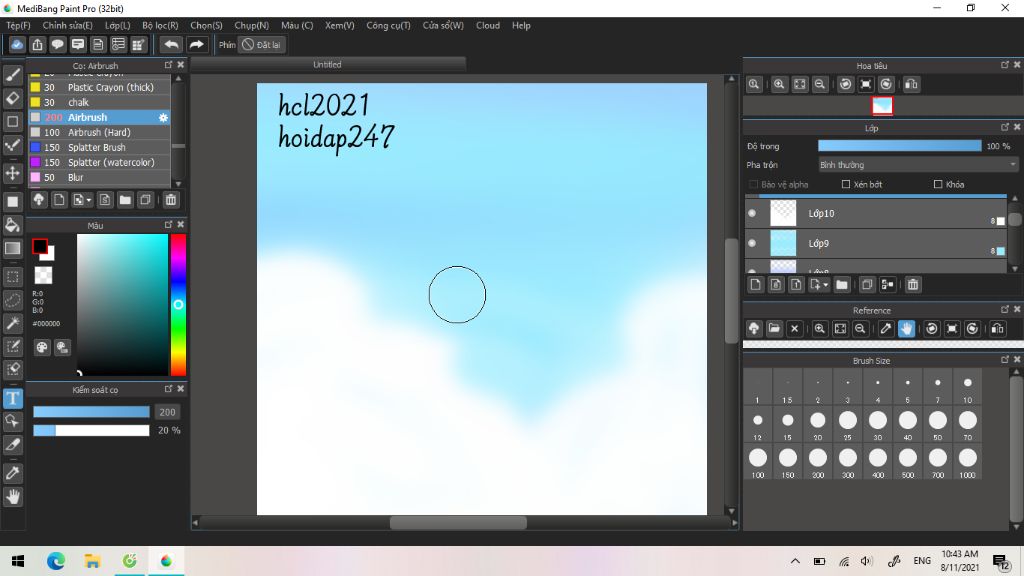Toggle the Đặt lại snap button
Image resolution: width=1024 pixels, height=576 pixels.
tap(261, 44)
